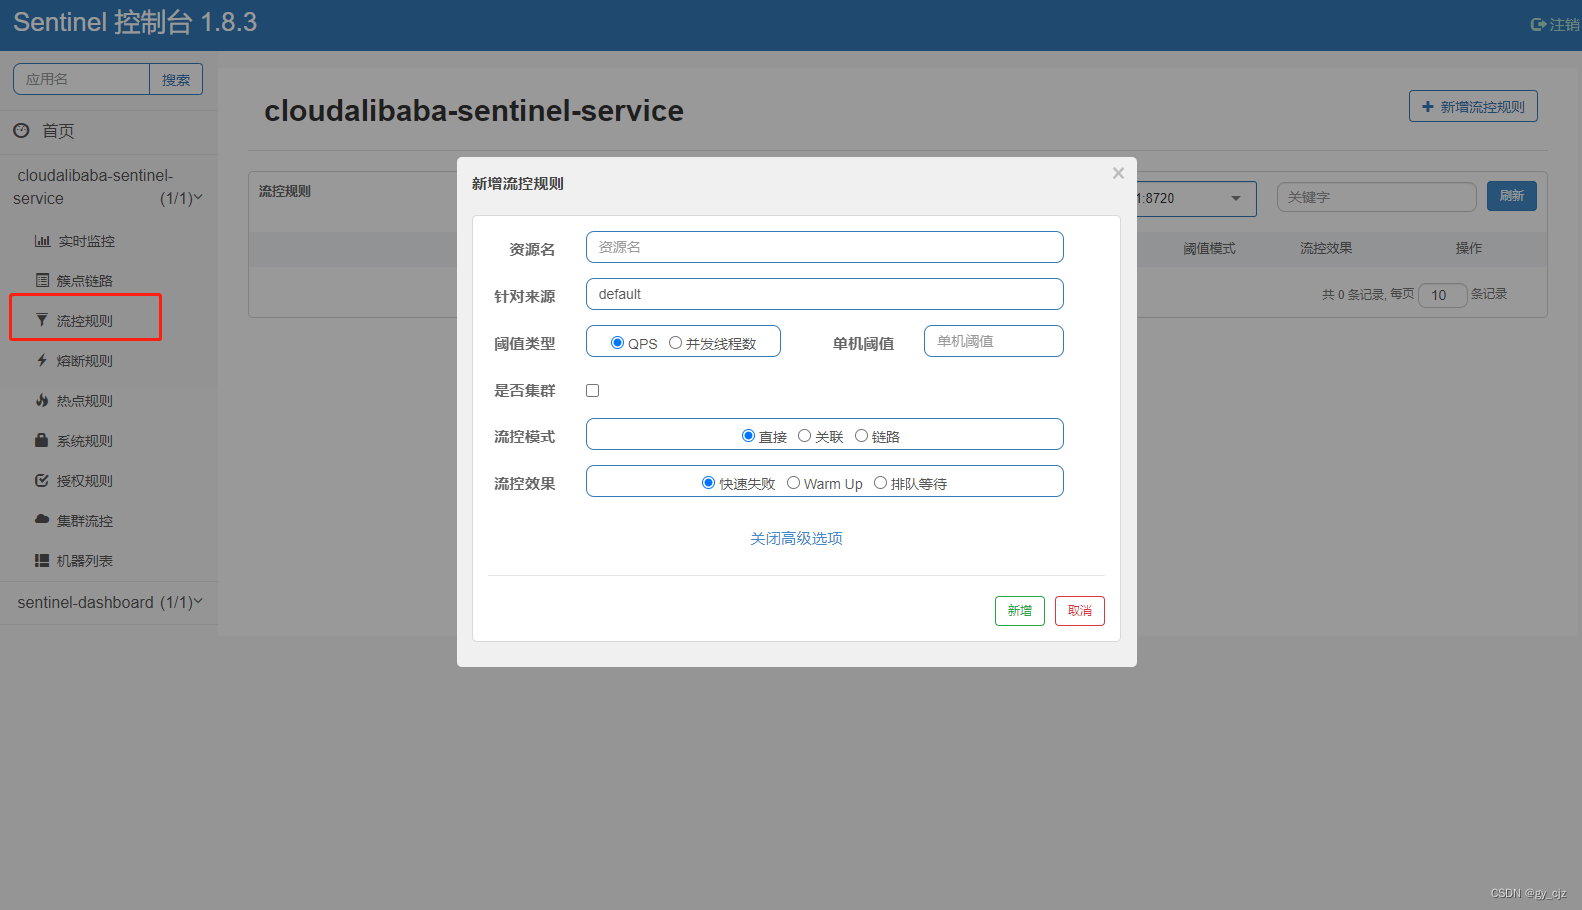The height and width of the screenshot is (910, 1582).
Task: Open 首页 in the sidebar
Action: point(58,131)
